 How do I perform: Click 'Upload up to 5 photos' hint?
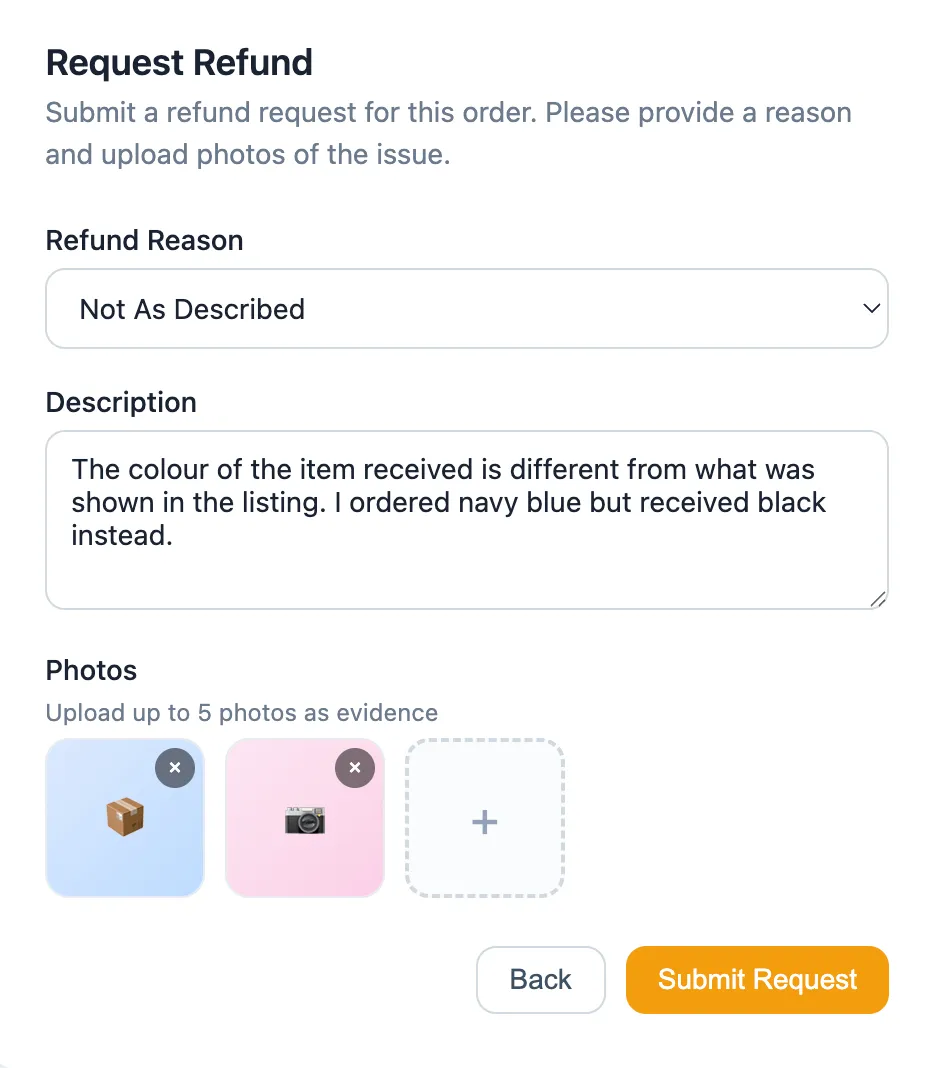pos(241,713)
